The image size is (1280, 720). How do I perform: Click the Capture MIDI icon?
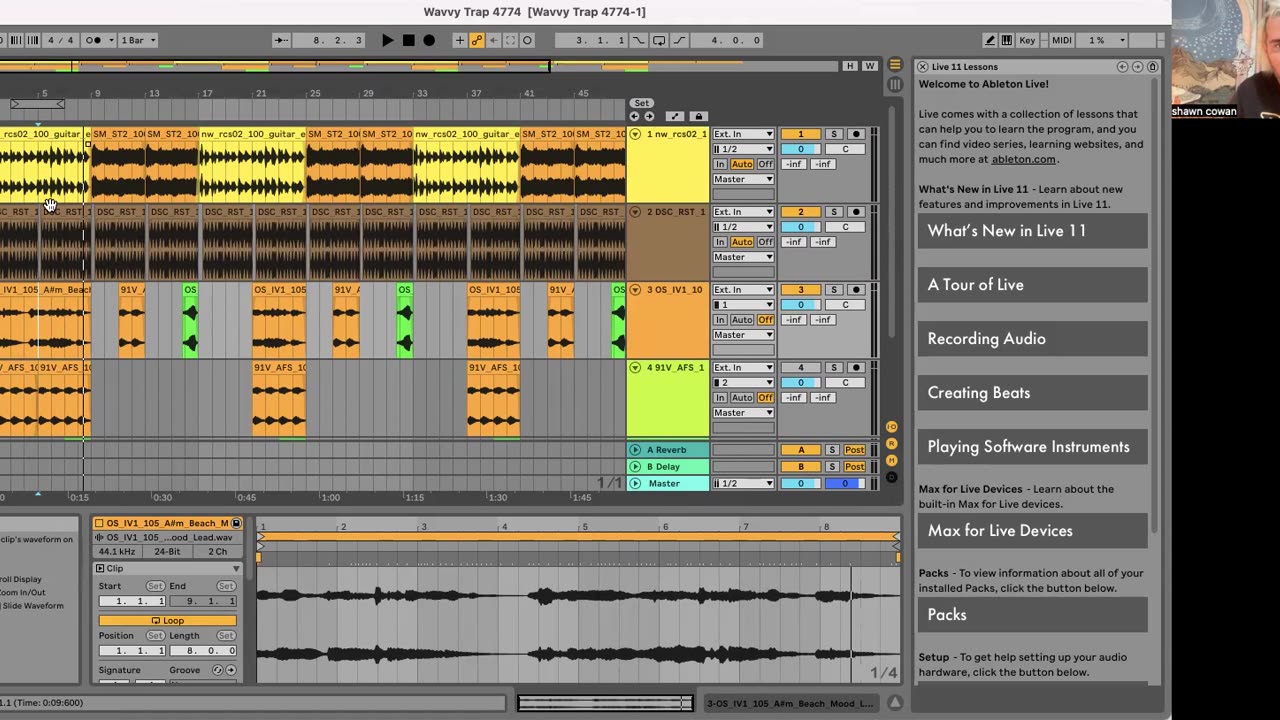coord(511,40)
